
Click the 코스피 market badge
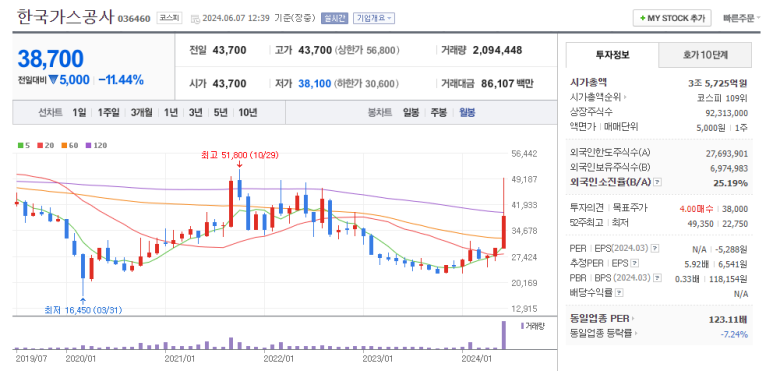(170, 18)
